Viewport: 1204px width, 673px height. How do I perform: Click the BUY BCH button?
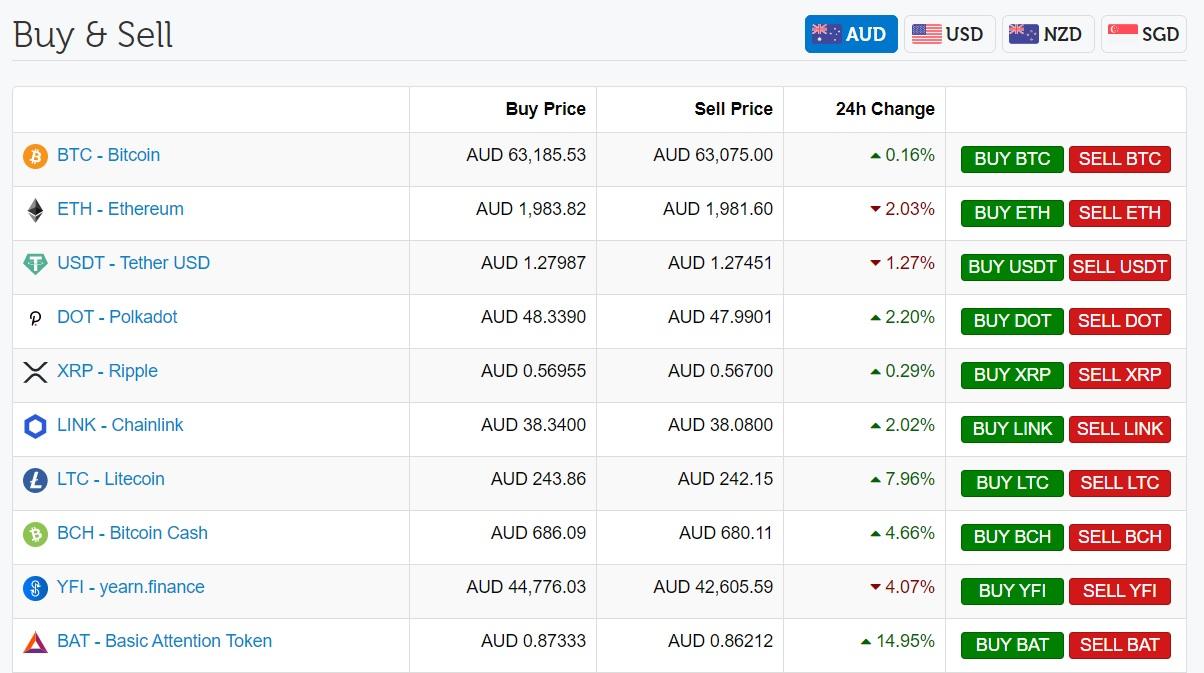pyautogui.click(x=1012, y=537)
